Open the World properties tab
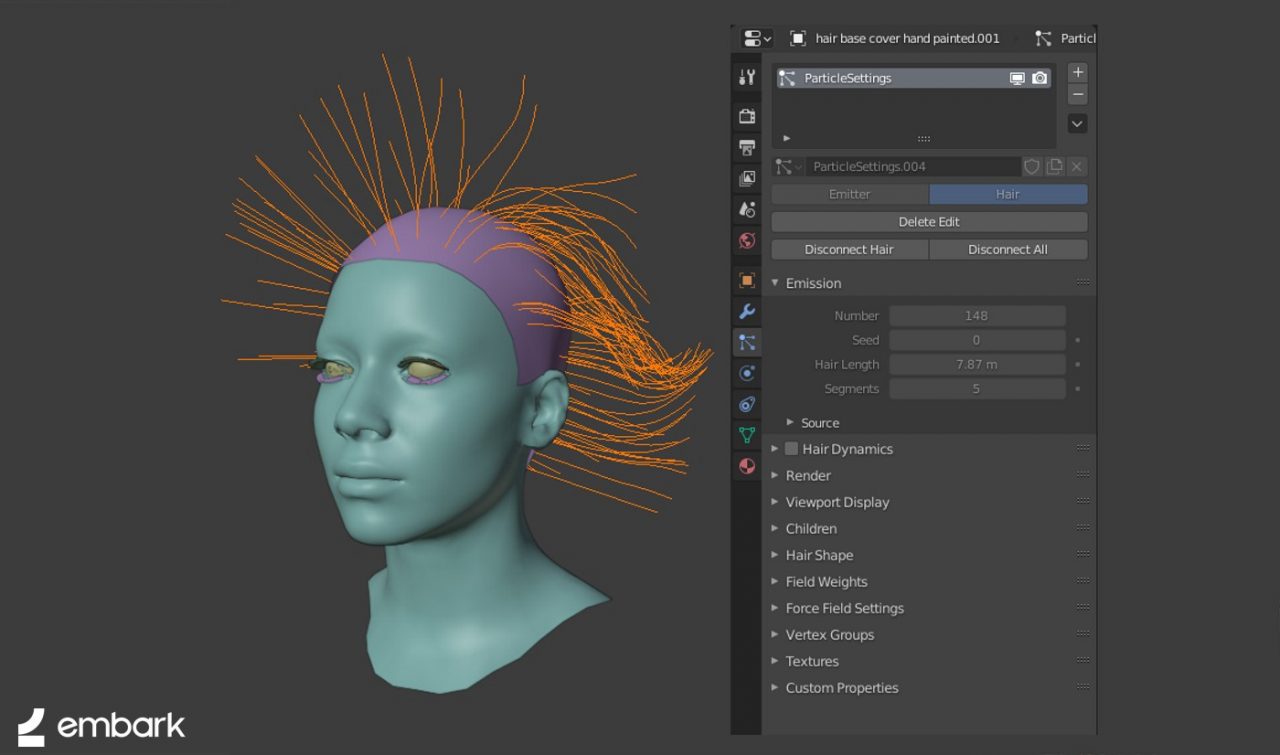 click(x=747, y=241)
